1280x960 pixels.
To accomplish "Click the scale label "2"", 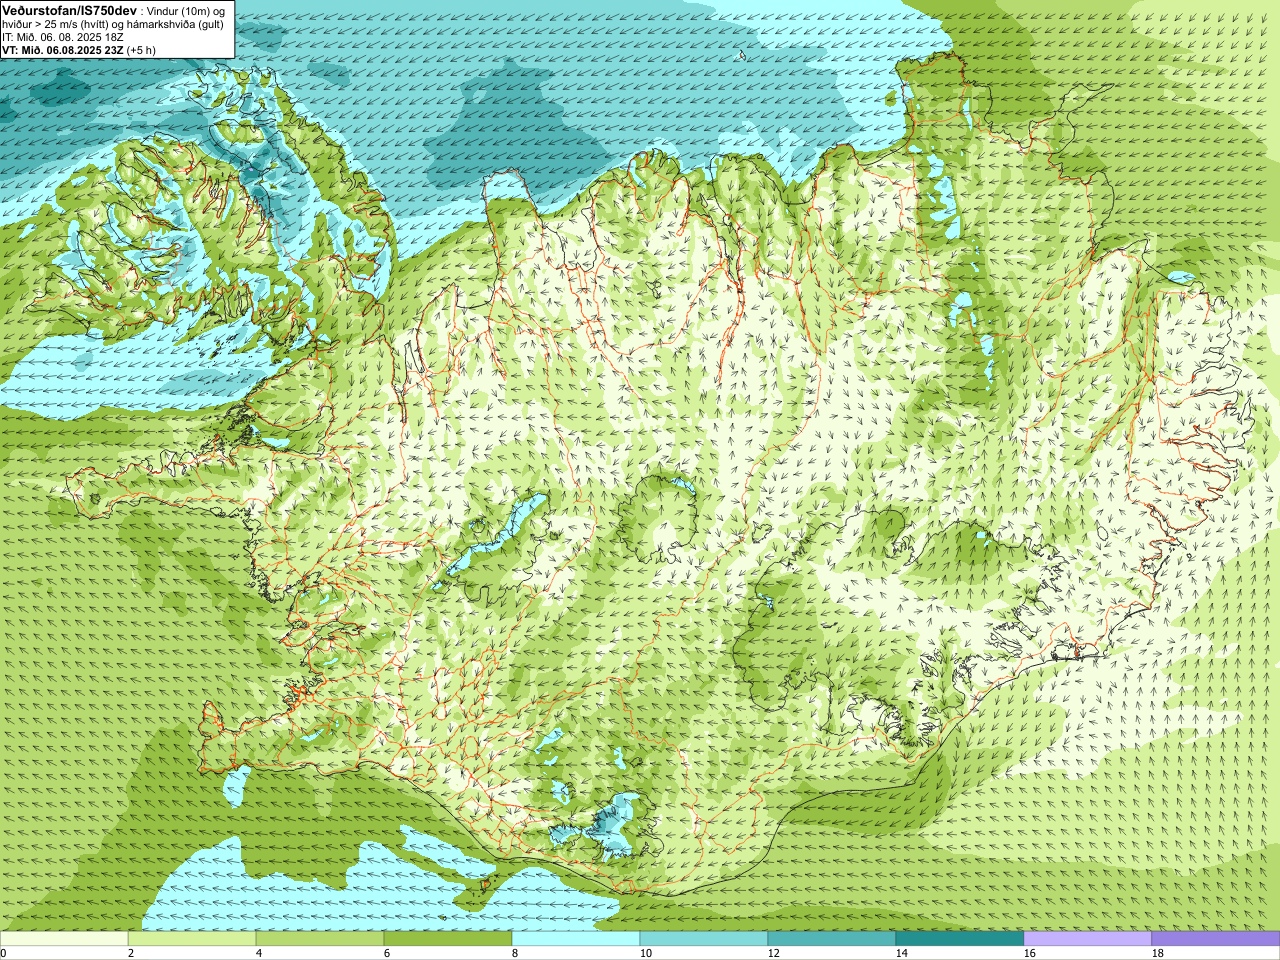I will [131, 953].
